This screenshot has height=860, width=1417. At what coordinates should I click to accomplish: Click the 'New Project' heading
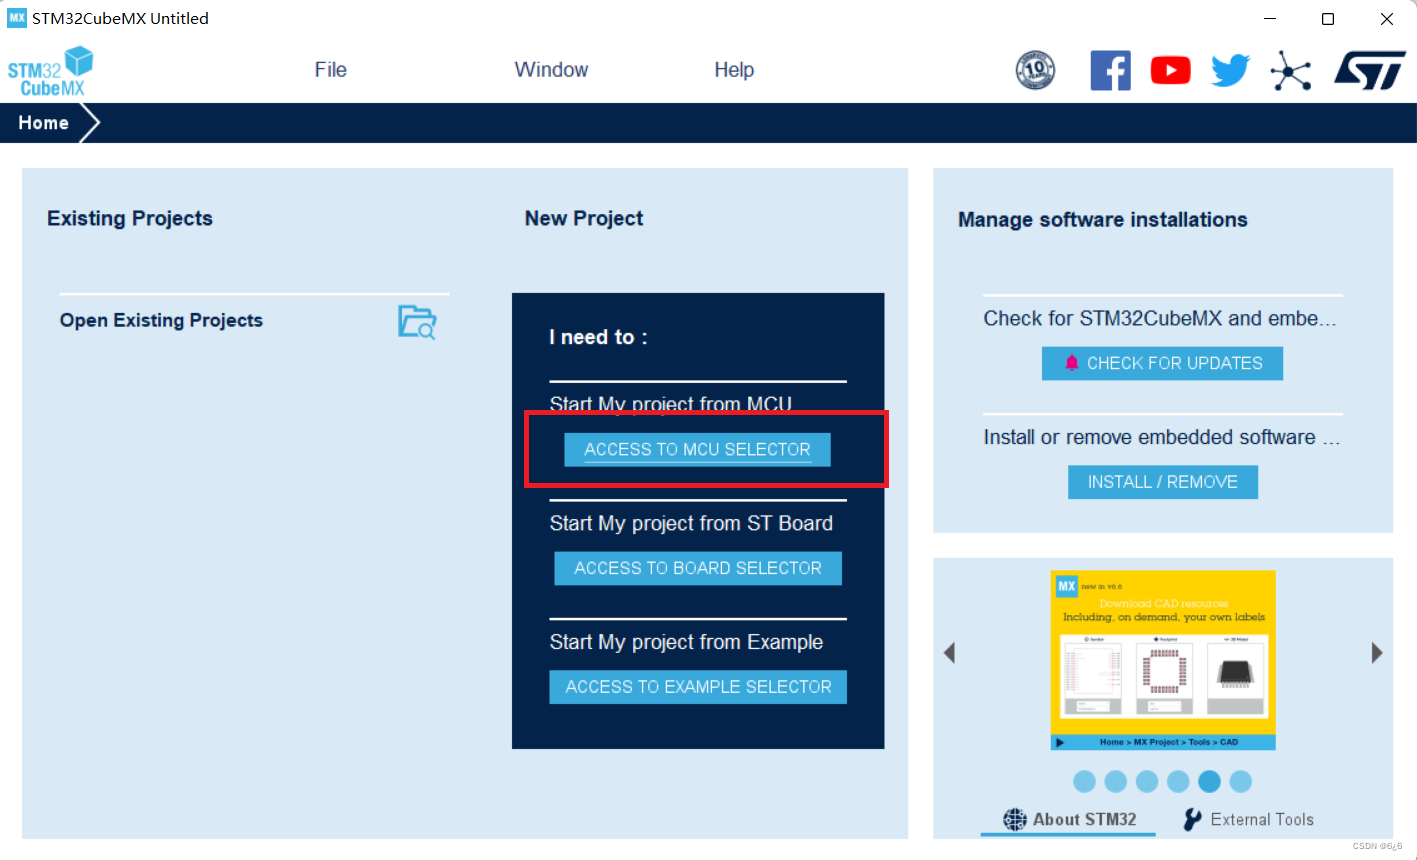(584, 218)
